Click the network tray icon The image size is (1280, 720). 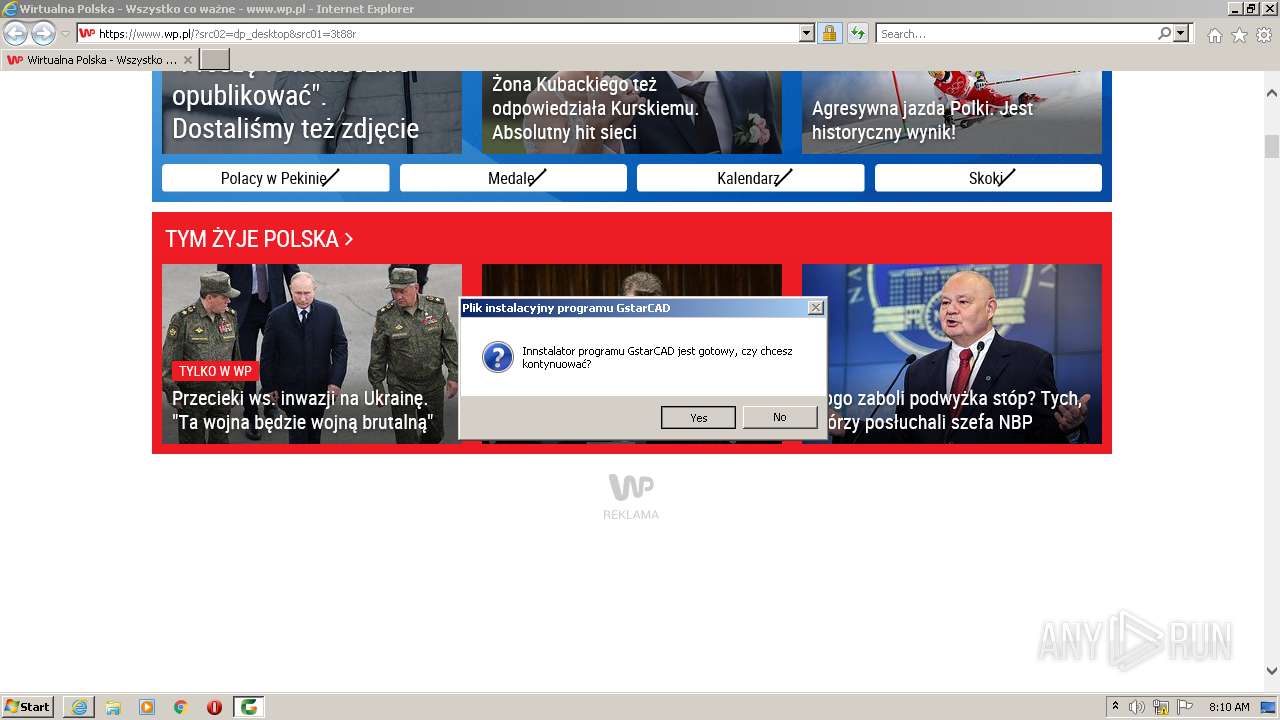click(1161, 707)
